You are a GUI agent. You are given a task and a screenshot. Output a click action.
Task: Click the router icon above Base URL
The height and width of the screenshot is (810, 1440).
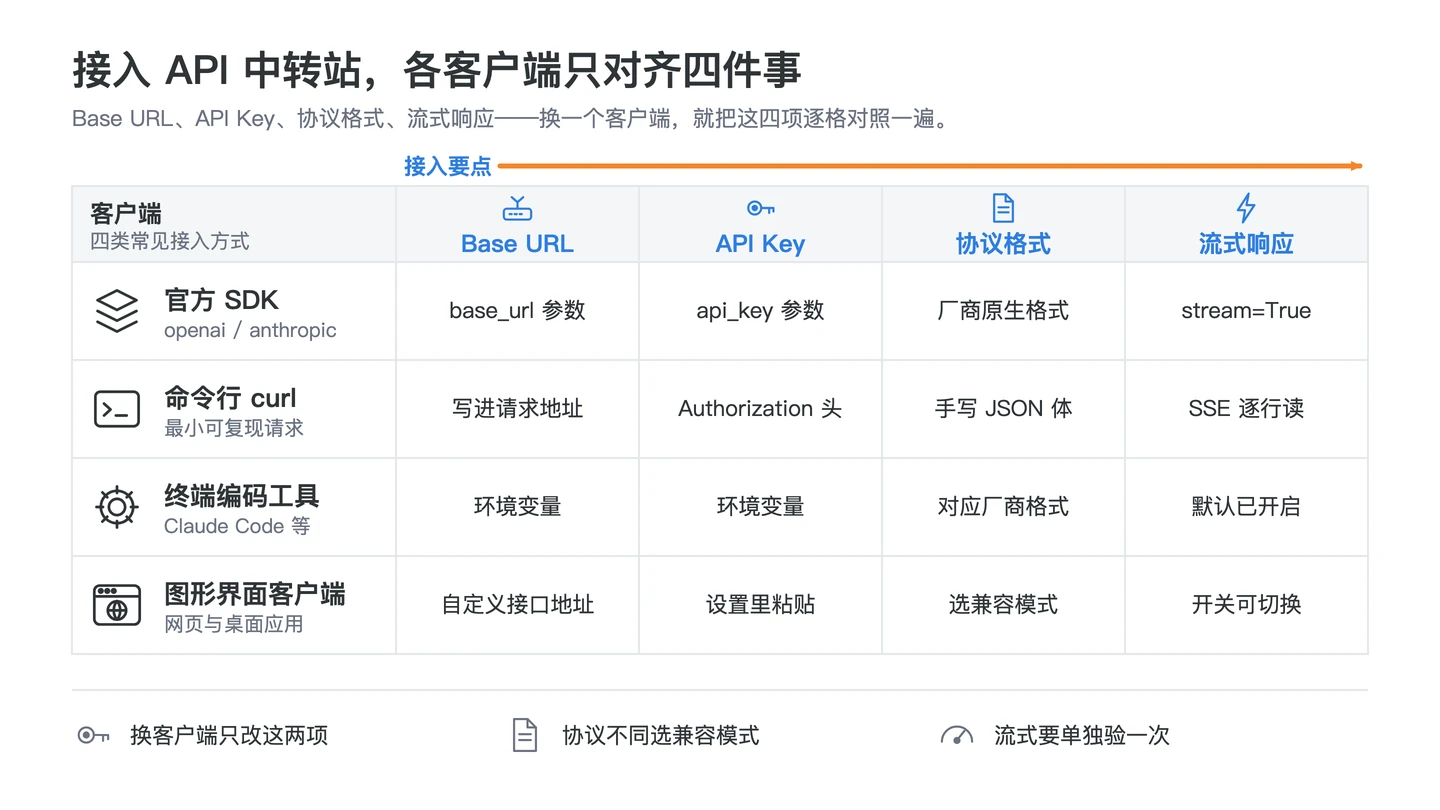(x=517, y=208)
